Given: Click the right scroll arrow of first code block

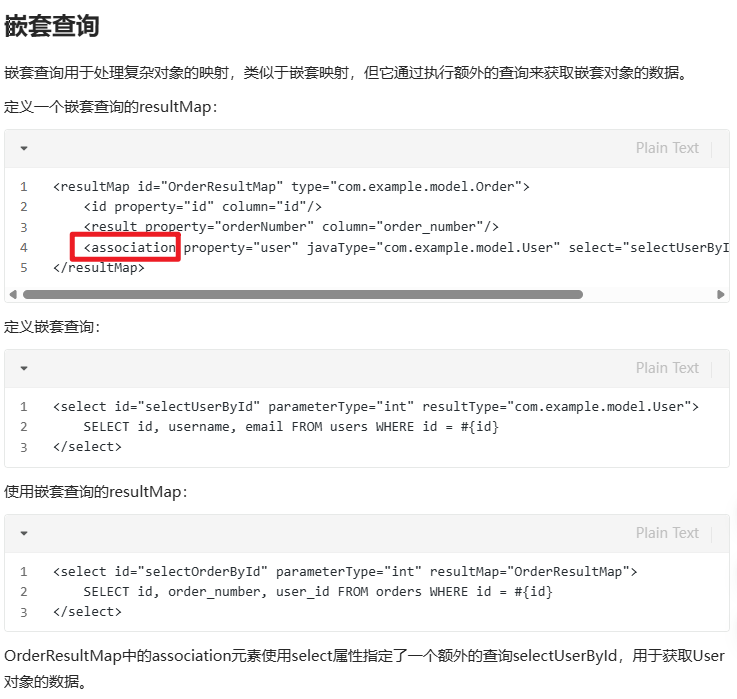Looking at the screenshot, I should 721,295.
